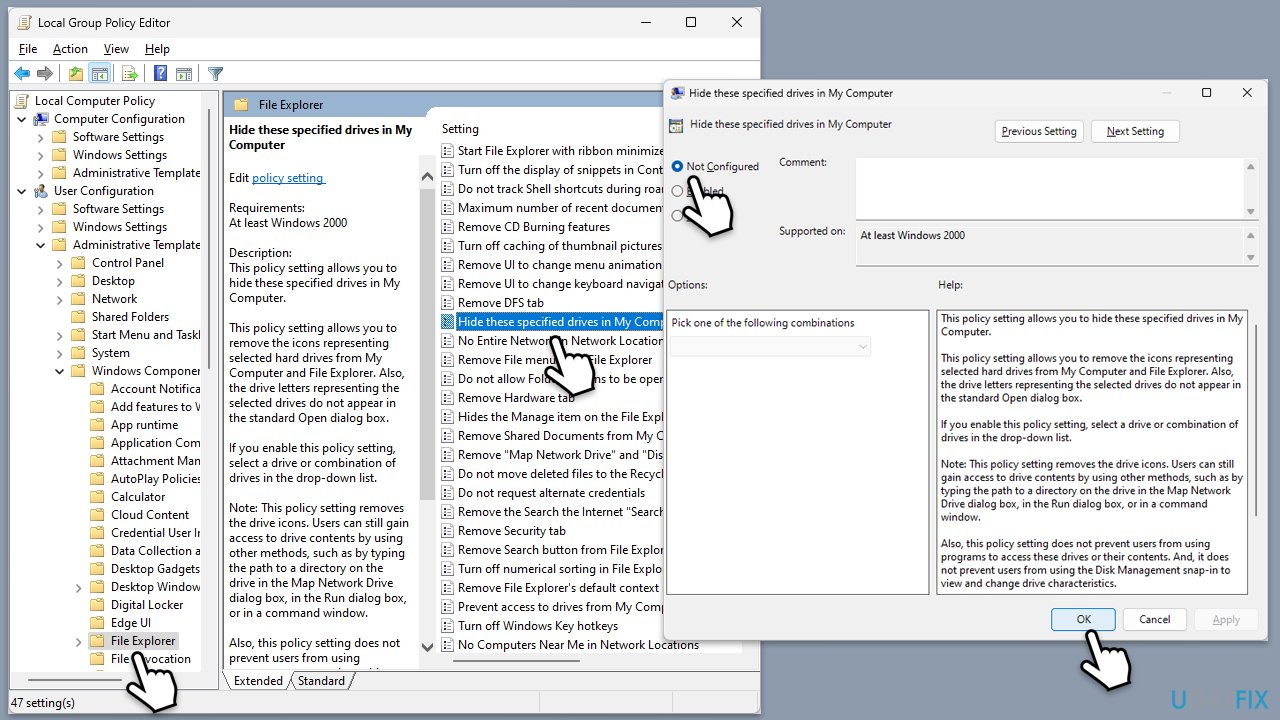Click the Apply button
Screen dimensions: 1280x720
1226,619
